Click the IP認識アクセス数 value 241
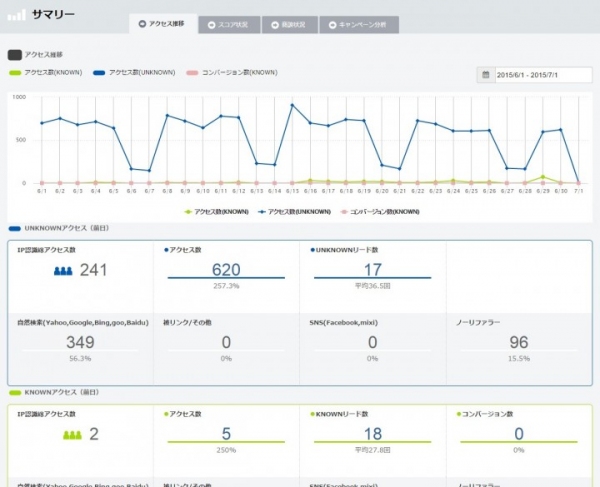This screenshot has height=487, width=600. point(93,270)
